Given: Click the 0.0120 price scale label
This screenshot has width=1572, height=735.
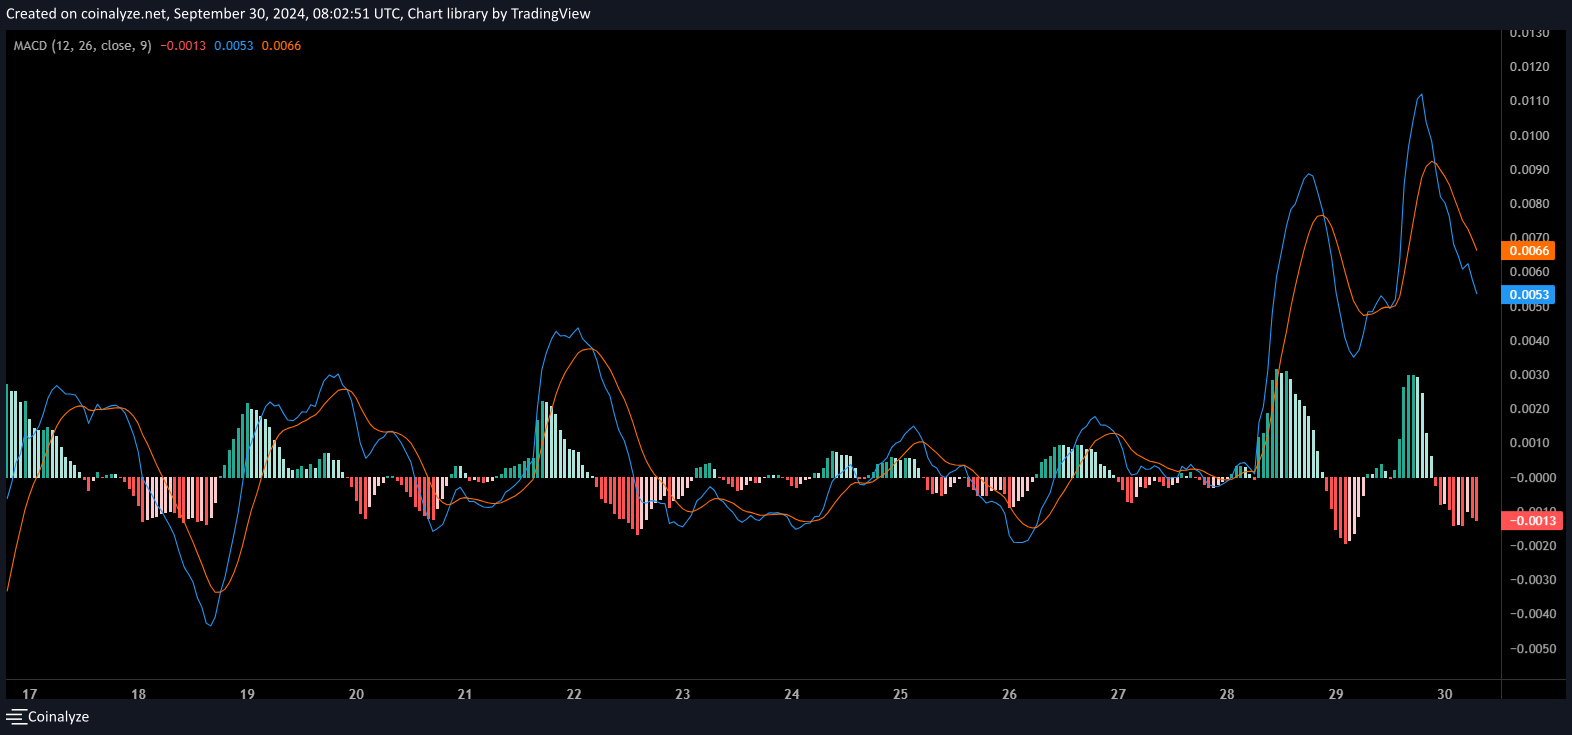Looking at the screenshot, I should (x=1529, y=67).
